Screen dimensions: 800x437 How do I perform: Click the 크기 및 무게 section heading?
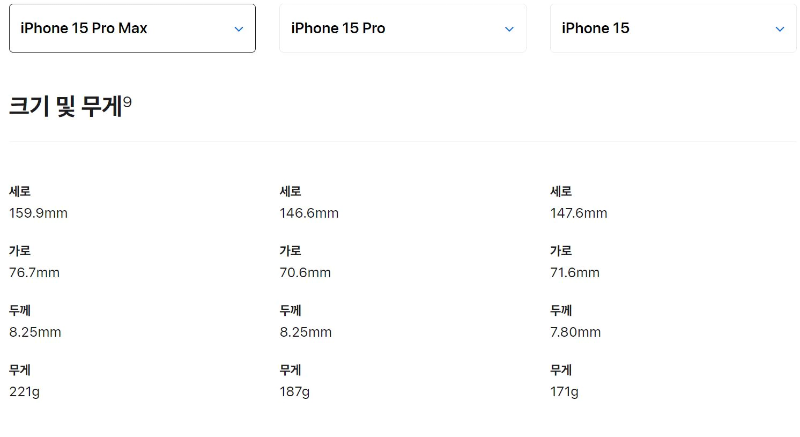tap(66, 107)
